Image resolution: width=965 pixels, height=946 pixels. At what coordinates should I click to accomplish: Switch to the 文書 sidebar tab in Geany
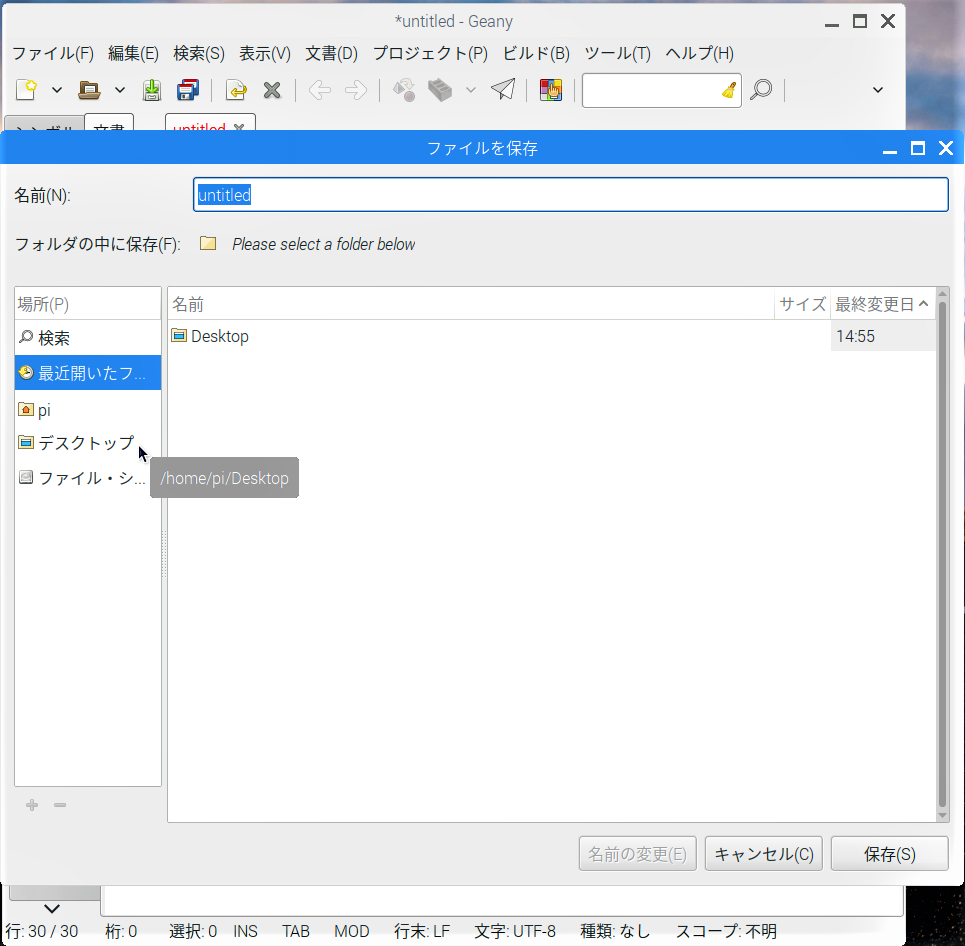(109, 124)
